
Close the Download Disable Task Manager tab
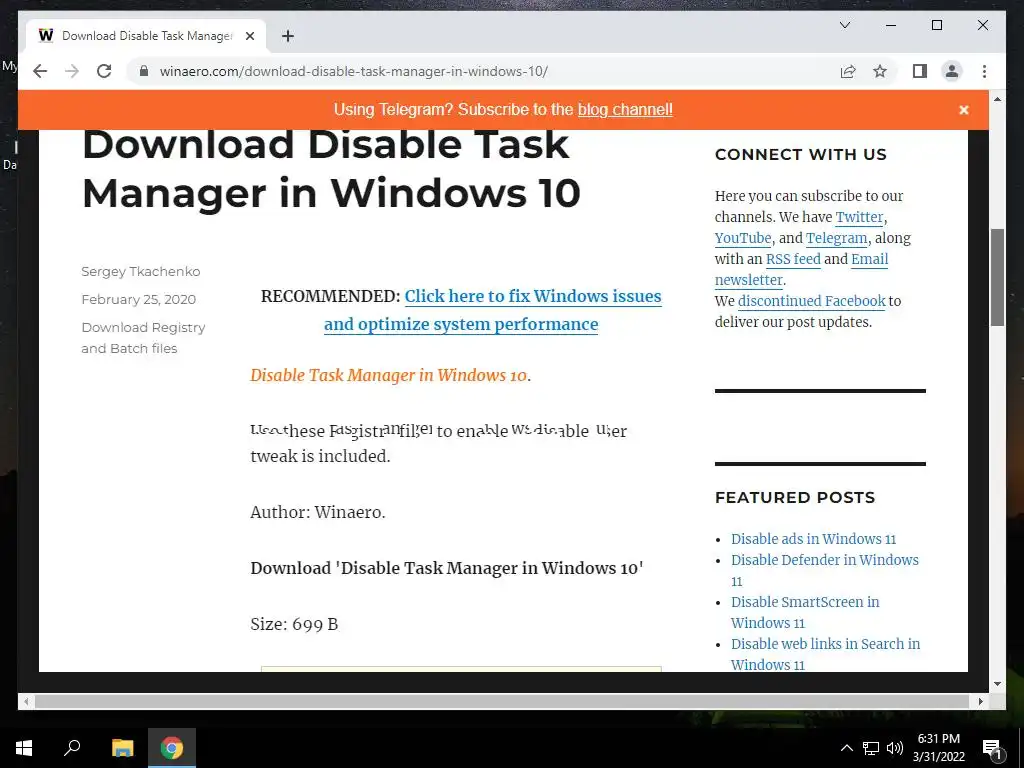249,36
